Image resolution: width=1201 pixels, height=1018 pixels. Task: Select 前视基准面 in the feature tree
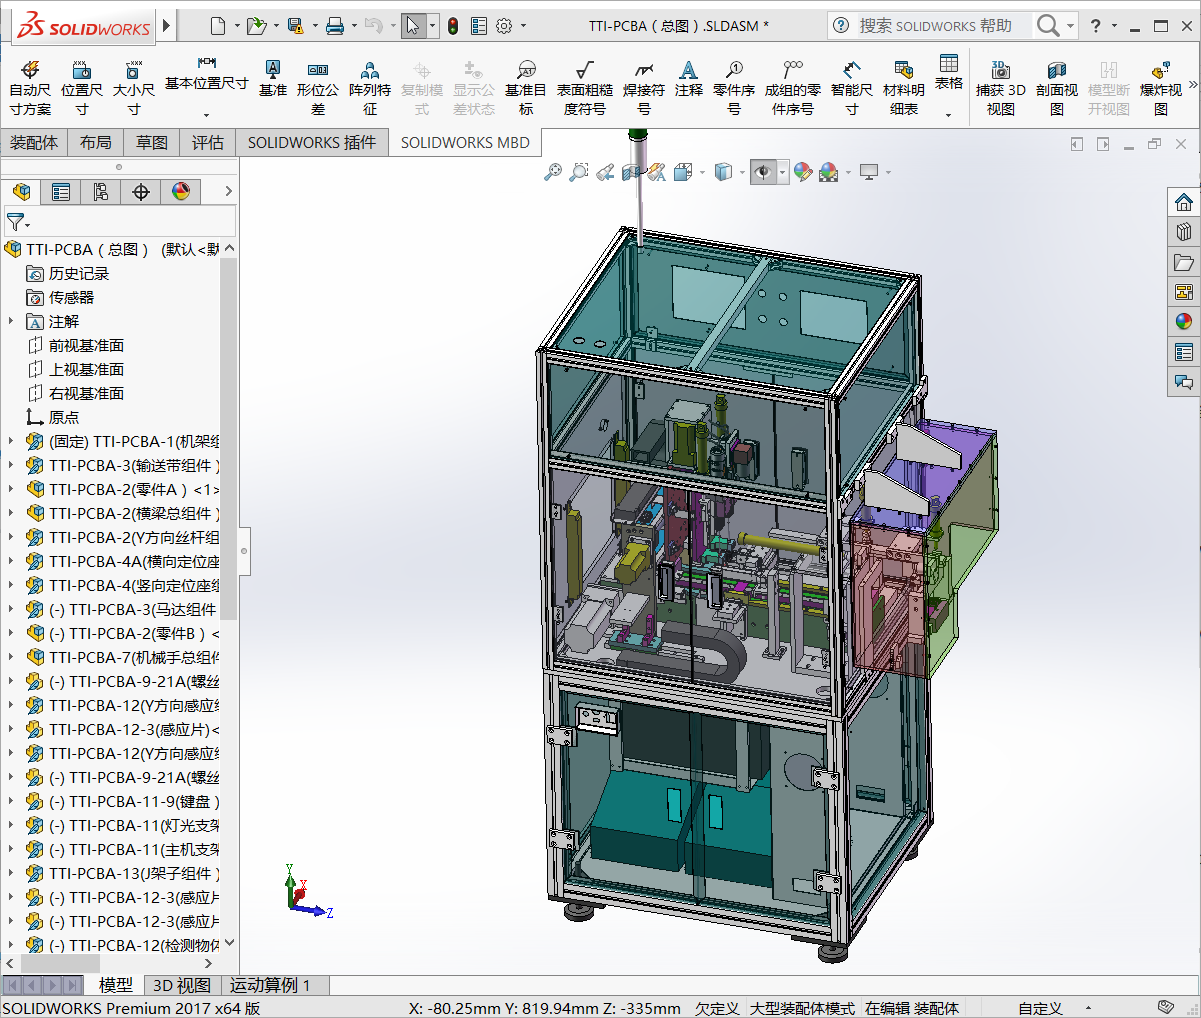(x=86, y=345)
